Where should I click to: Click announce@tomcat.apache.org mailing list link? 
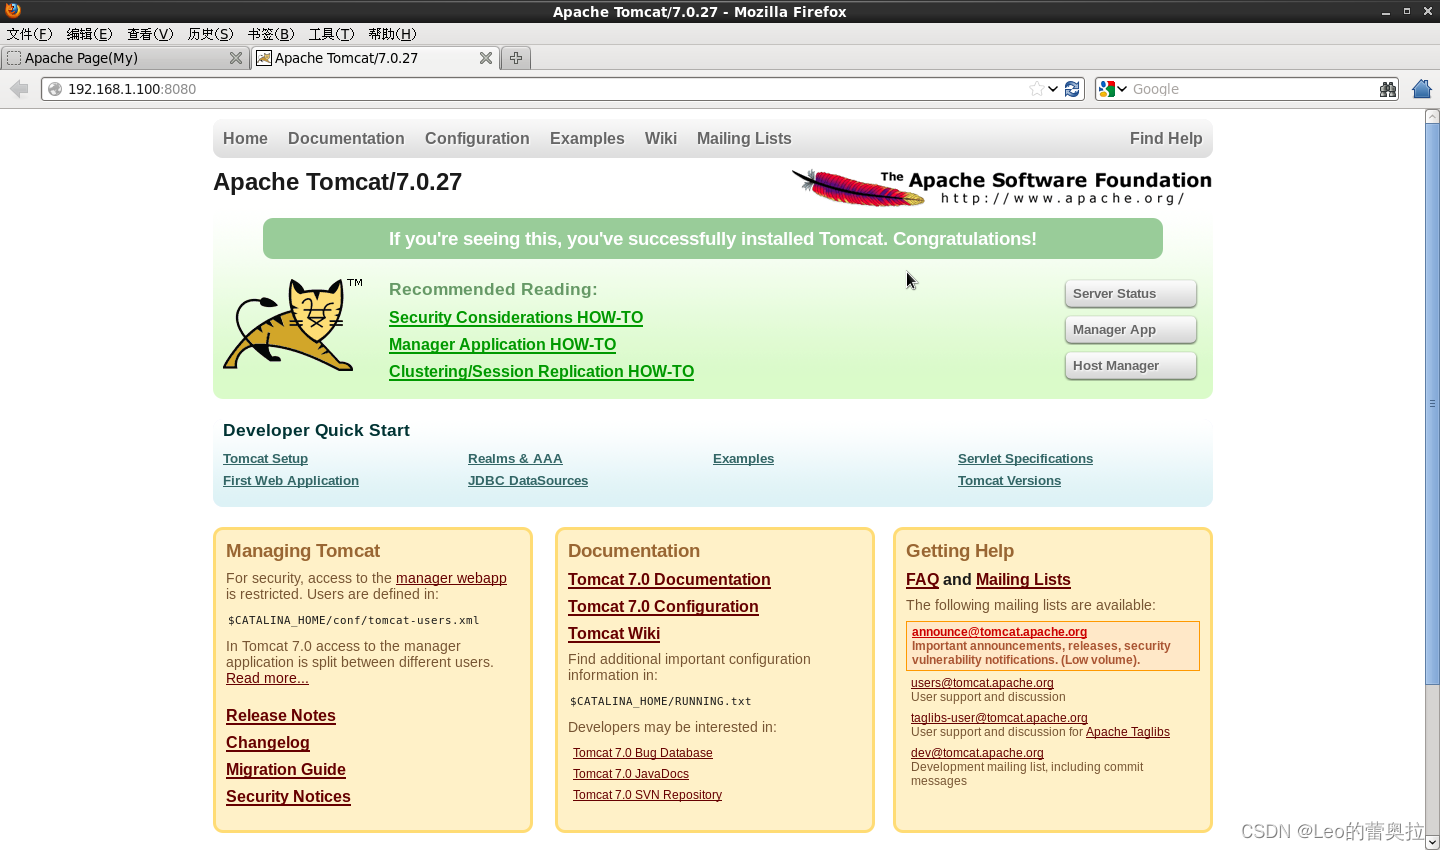(999, 632)
